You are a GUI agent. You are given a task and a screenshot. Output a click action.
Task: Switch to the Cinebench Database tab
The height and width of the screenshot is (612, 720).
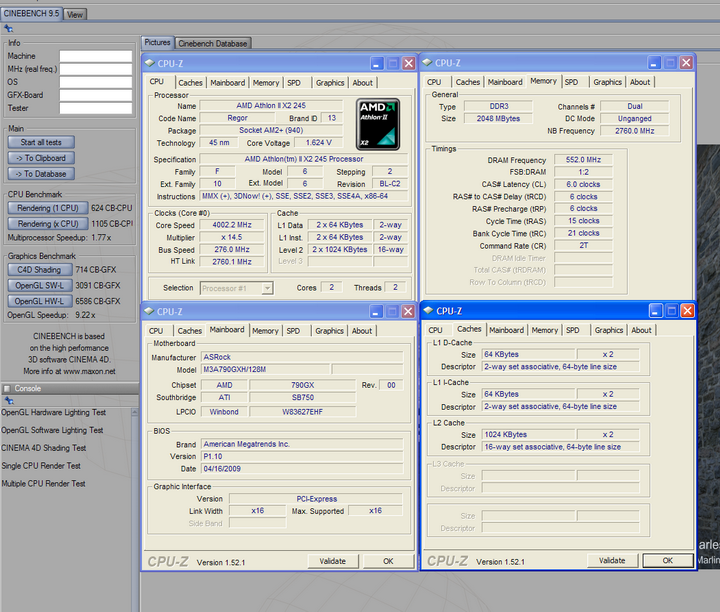pyautogui.click(x=213, y=43)
